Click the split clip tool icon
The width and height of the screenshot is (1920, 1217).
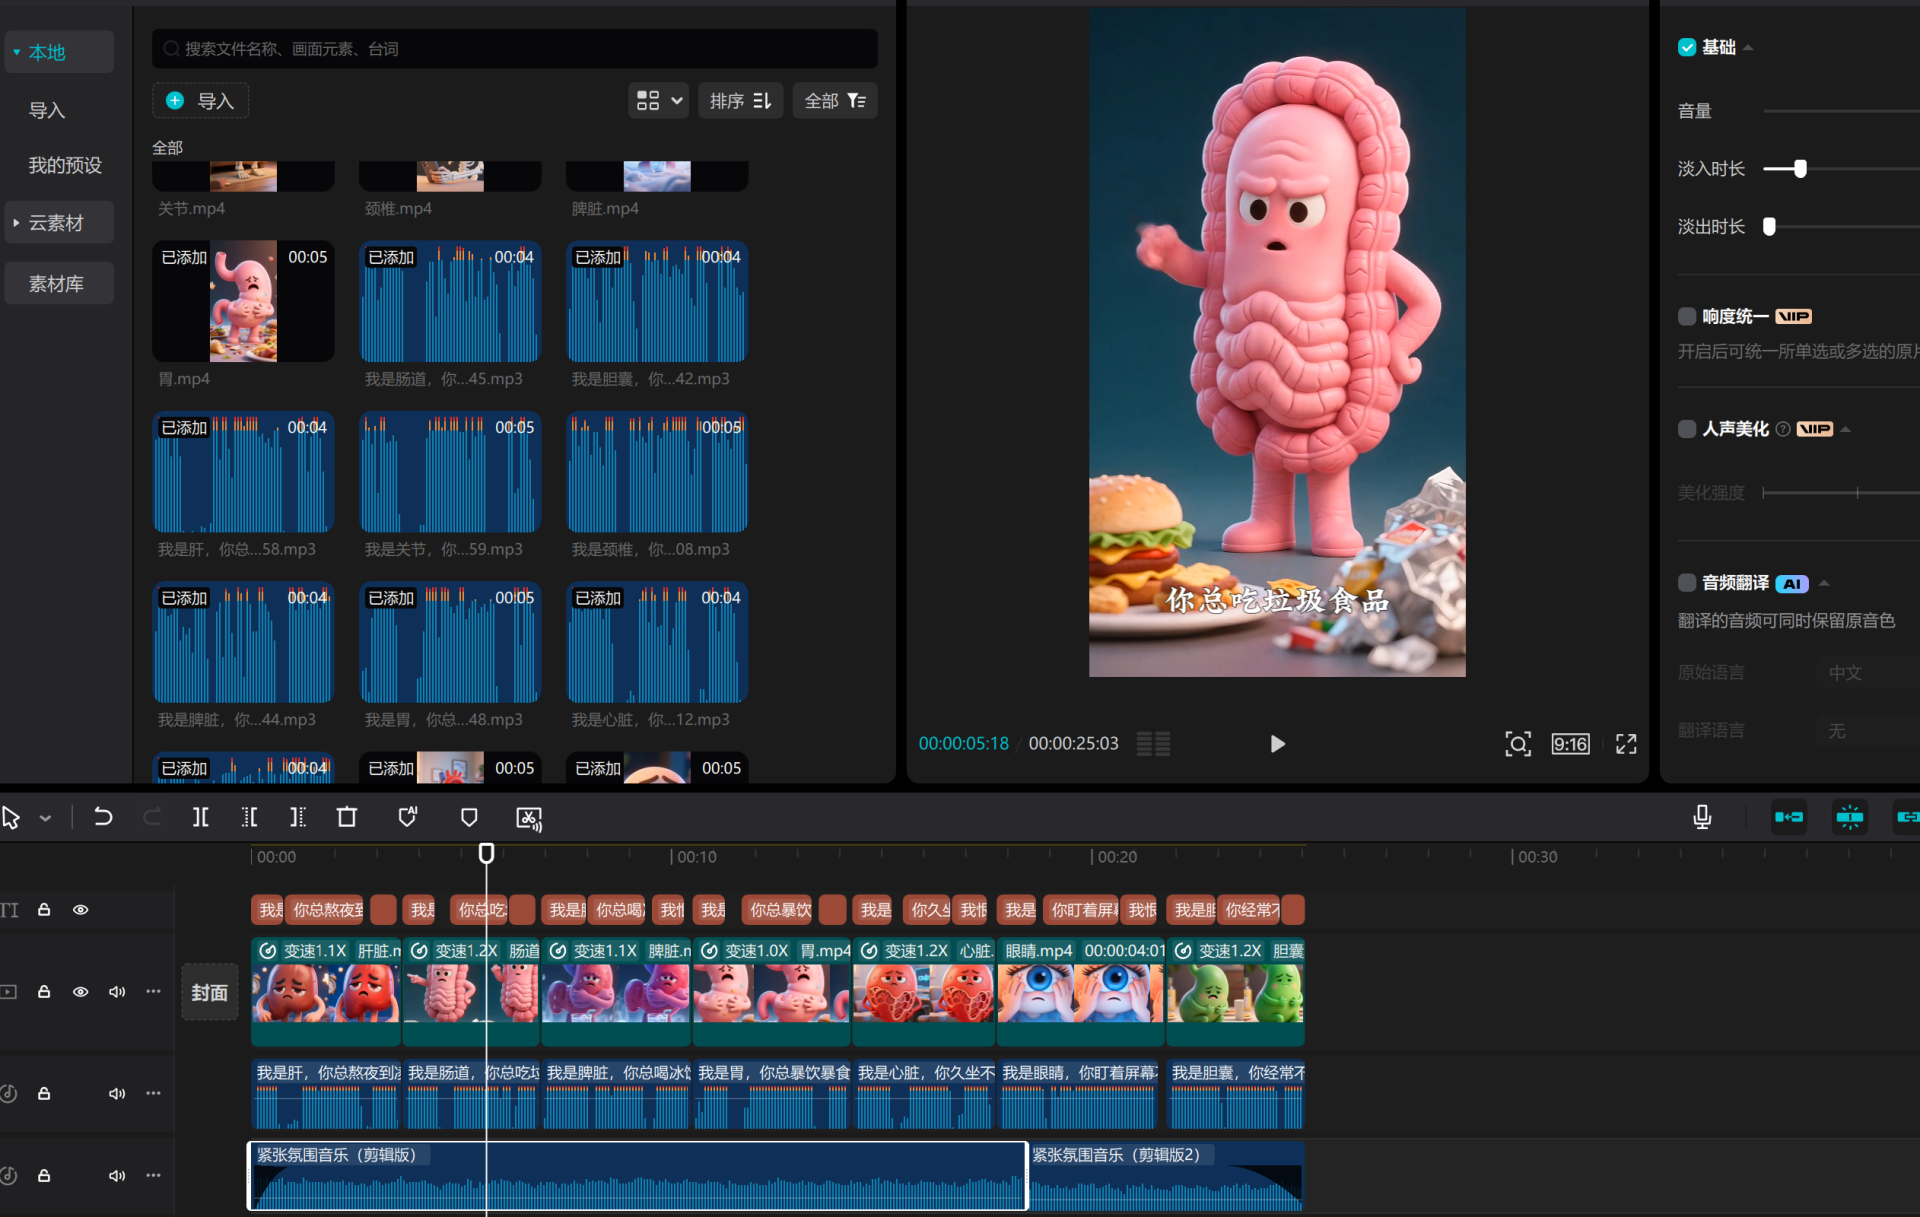pyautogui.click(x=201, y=818)
